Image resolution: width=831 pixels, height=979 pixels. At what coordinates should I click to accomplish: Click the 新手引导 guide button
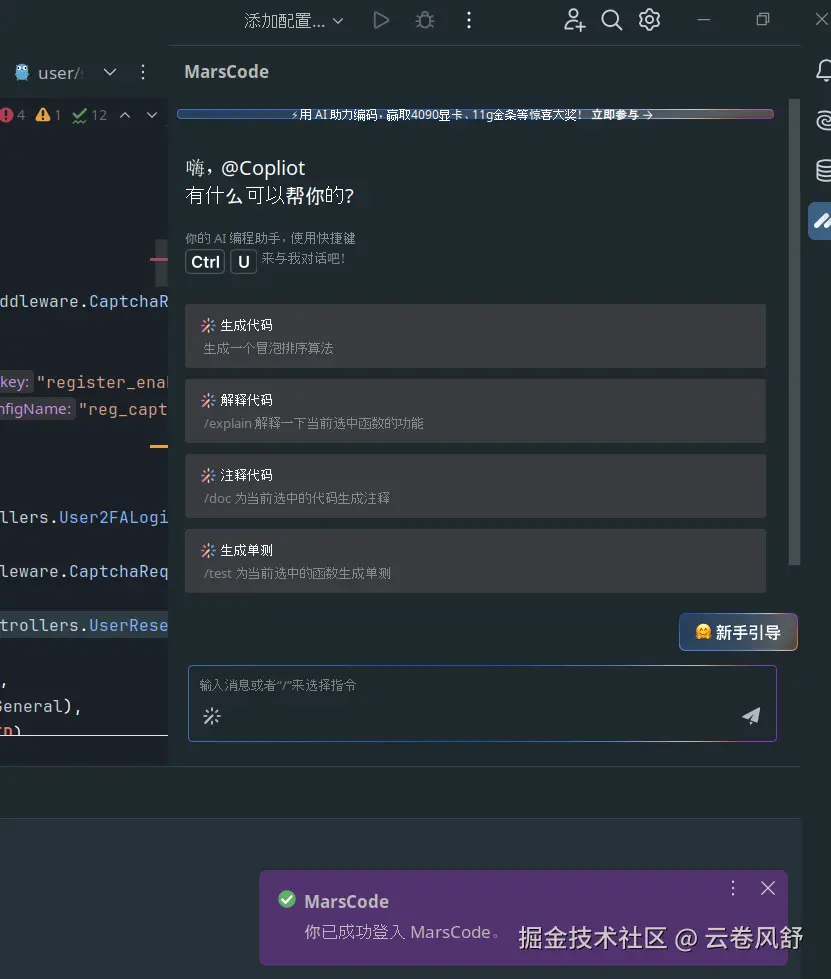(738, 632)
